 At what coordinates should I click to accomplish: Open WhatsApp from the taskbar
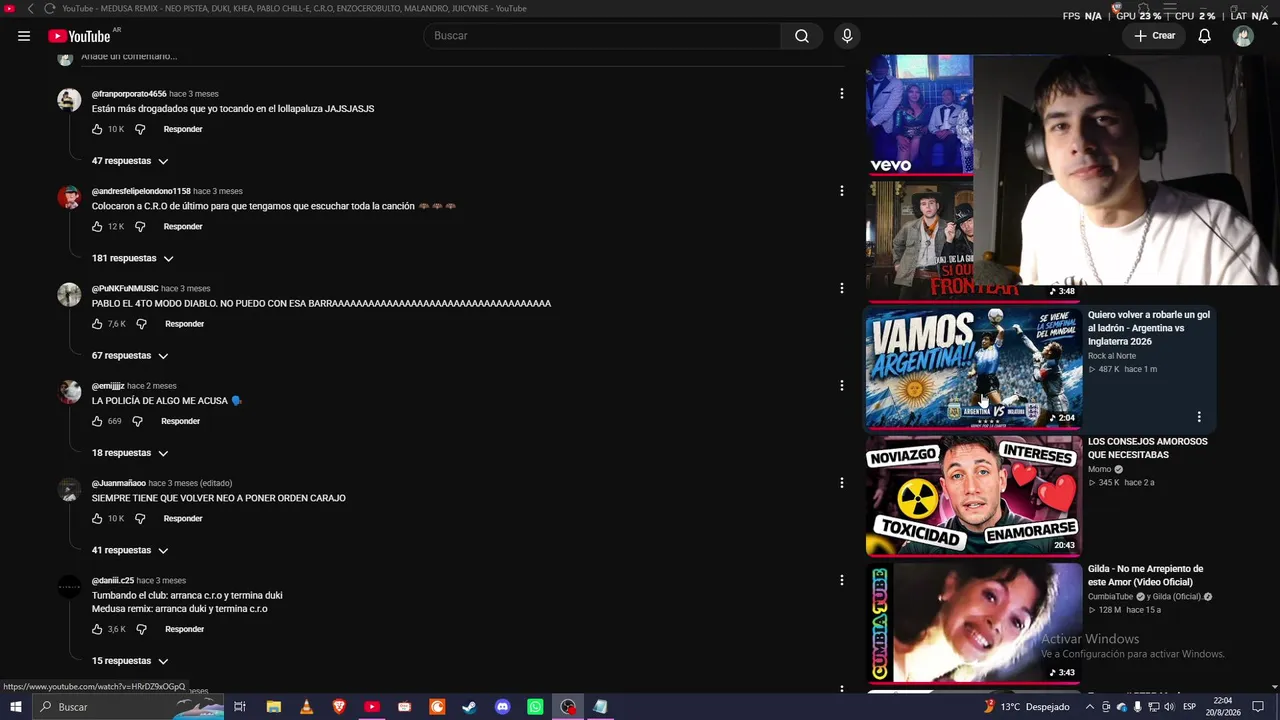tap(535, 707)
